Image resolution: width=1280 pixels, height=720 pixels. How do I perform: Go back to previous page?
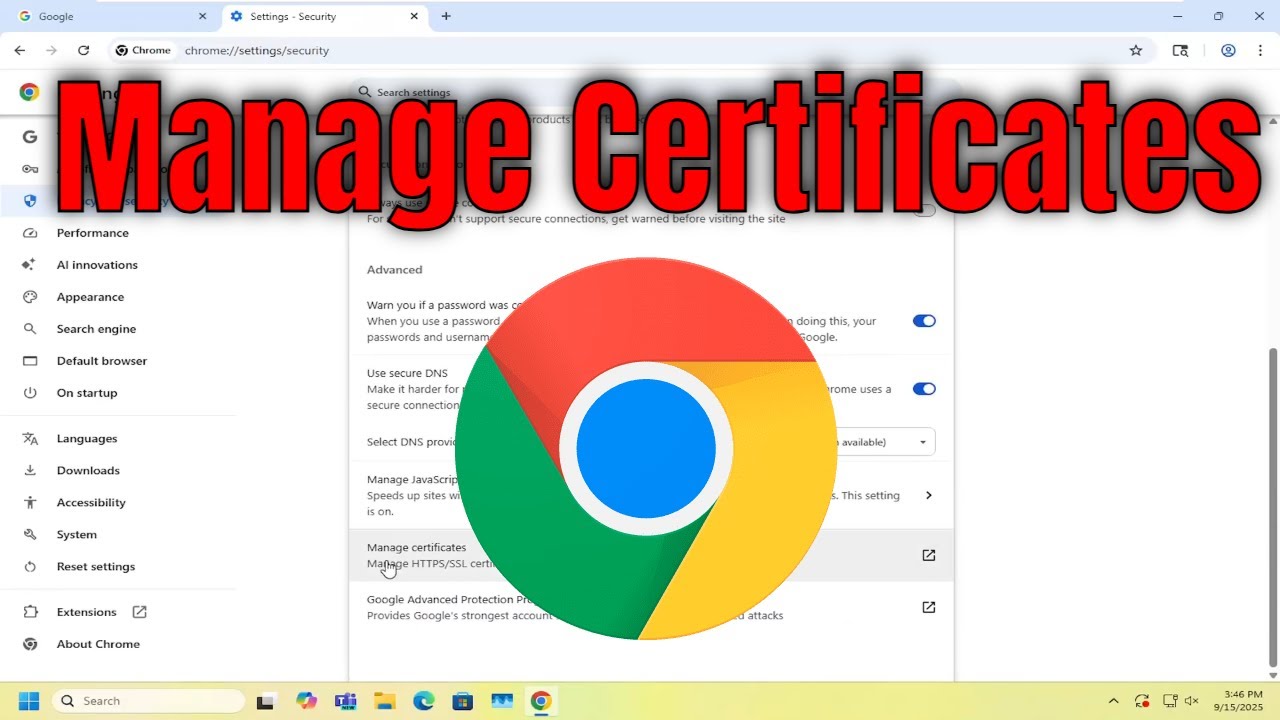[20, 50]
